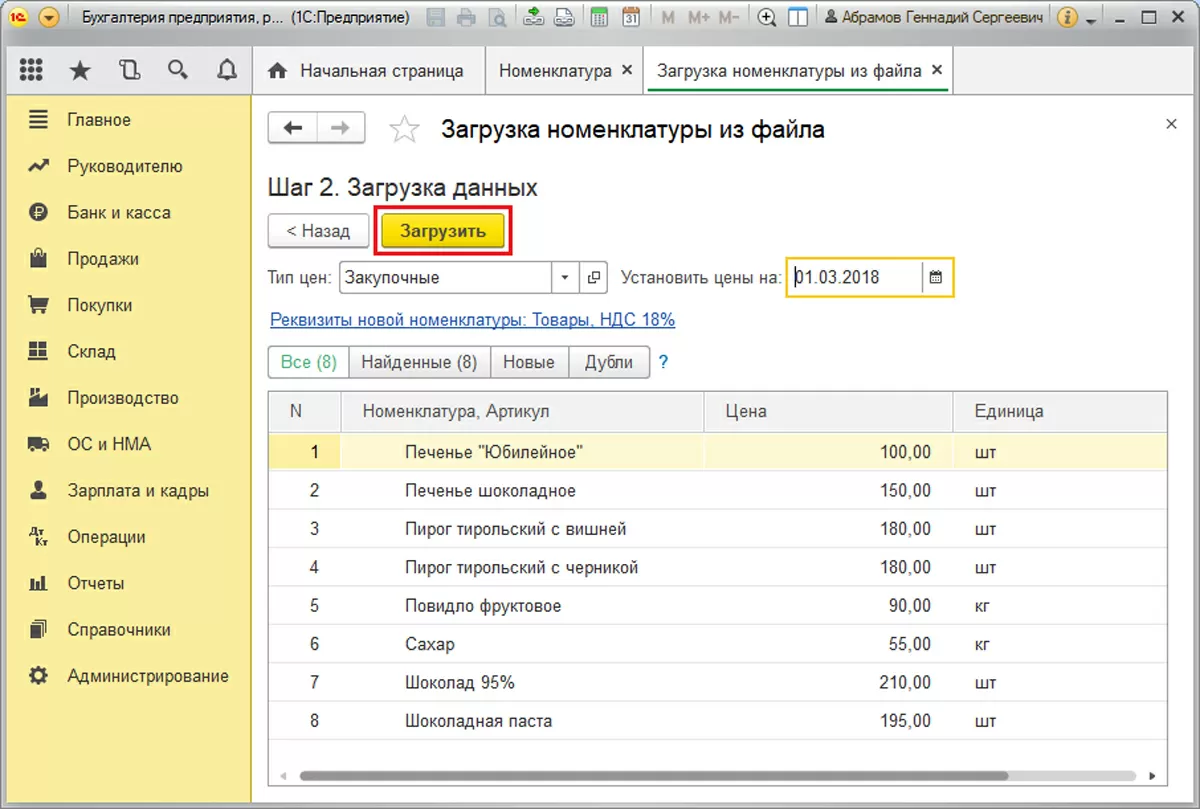
Task: Expand the round 1C main menu dropdown
Action: [x=50, y=17]
